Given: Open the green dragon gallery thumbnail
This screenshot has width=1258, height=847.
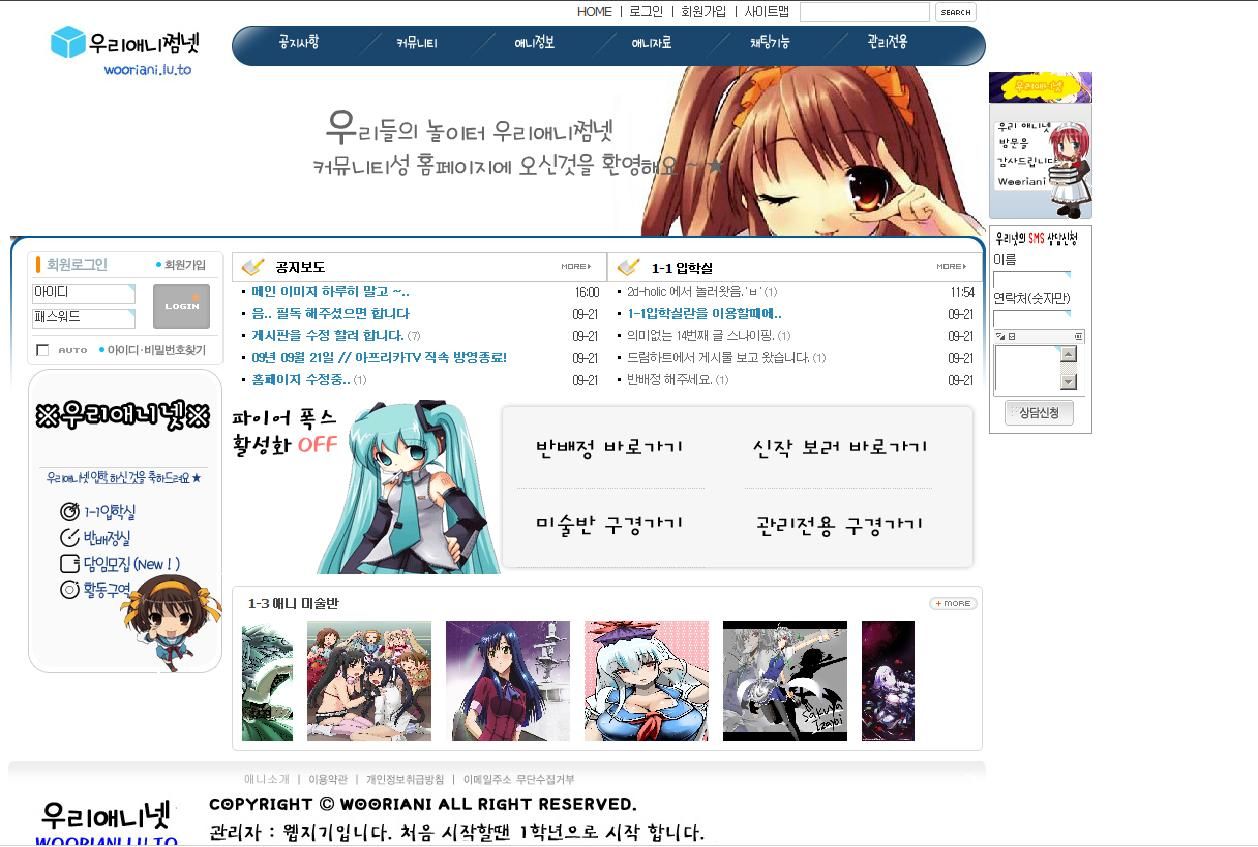Looking at the screenshot, I should point(267,681).
